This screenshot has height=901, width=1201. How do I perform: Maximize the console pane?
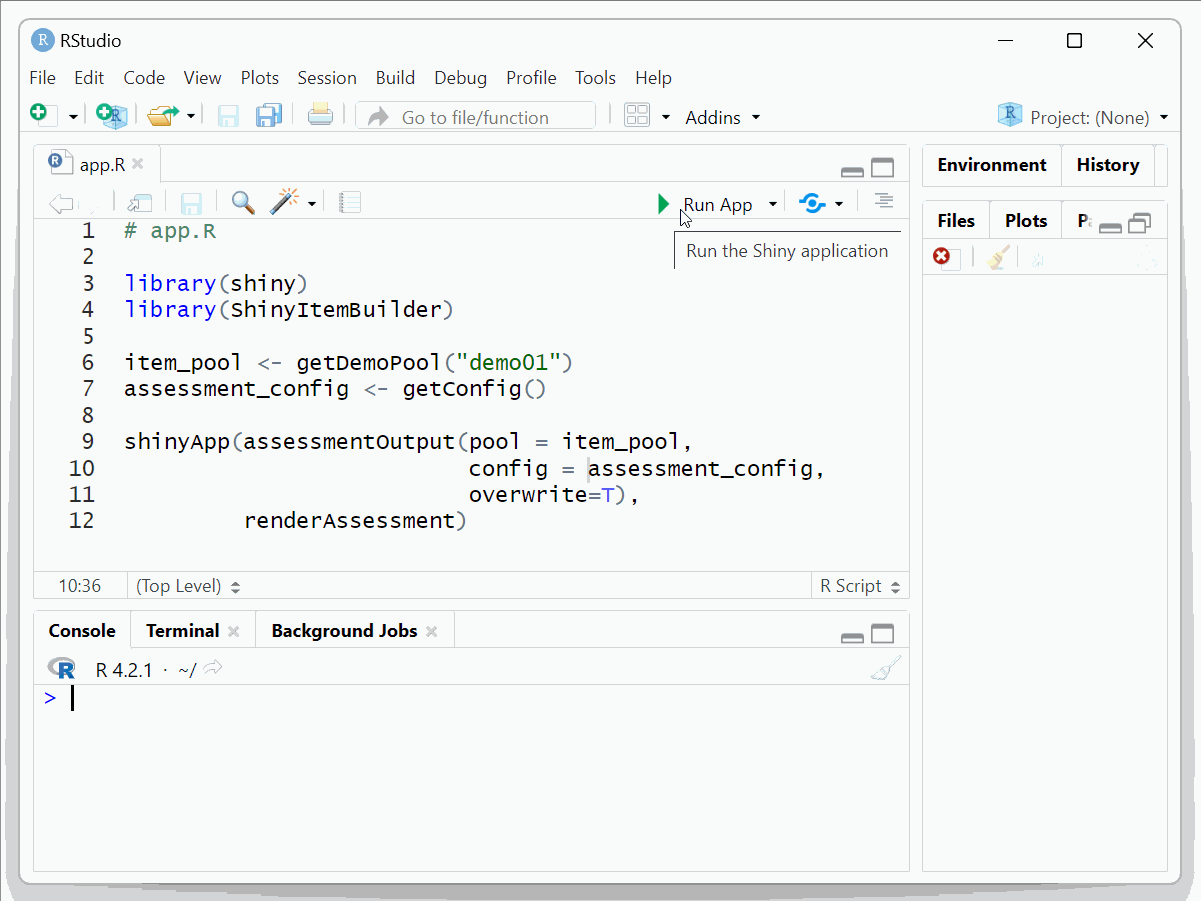pyautogui.click(x=882, y=634)
